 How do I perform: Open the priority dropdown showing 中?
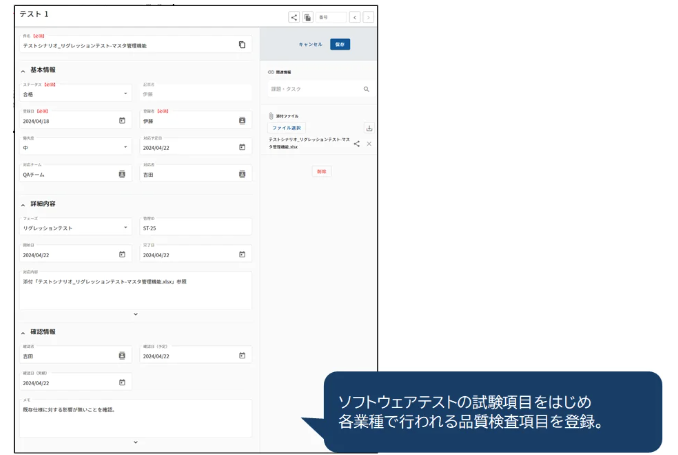pyautogui.click(x=76, y=145)
